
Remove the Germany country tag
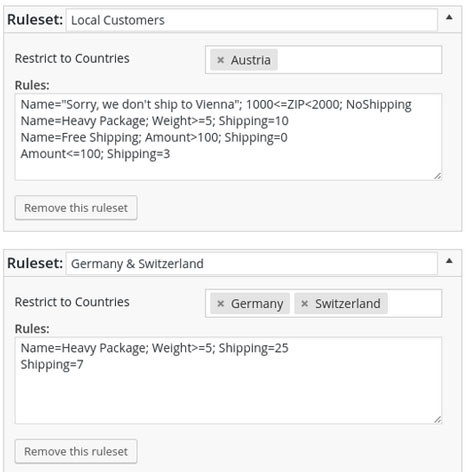pyautogui.click(x=220, y=304)
